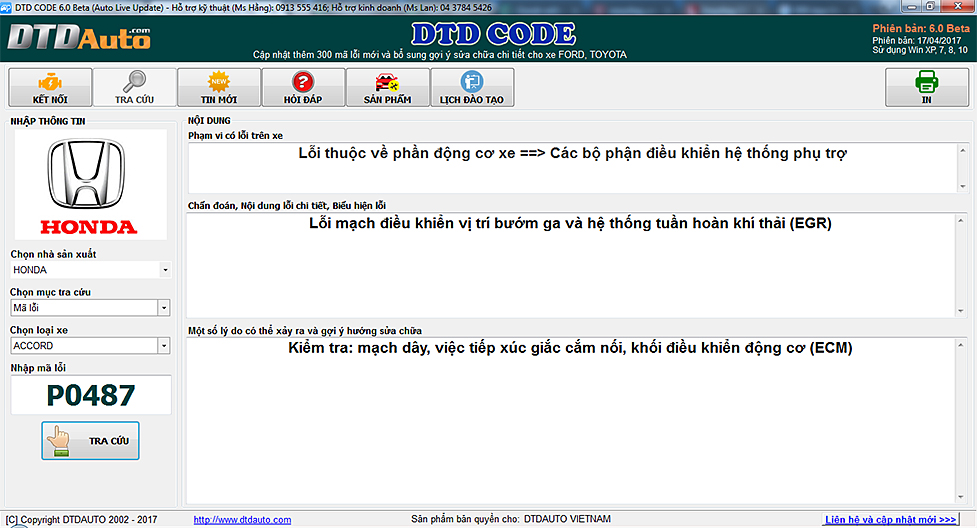Click the TRA CỨU hand lookup button

click(x=90, y=441)
